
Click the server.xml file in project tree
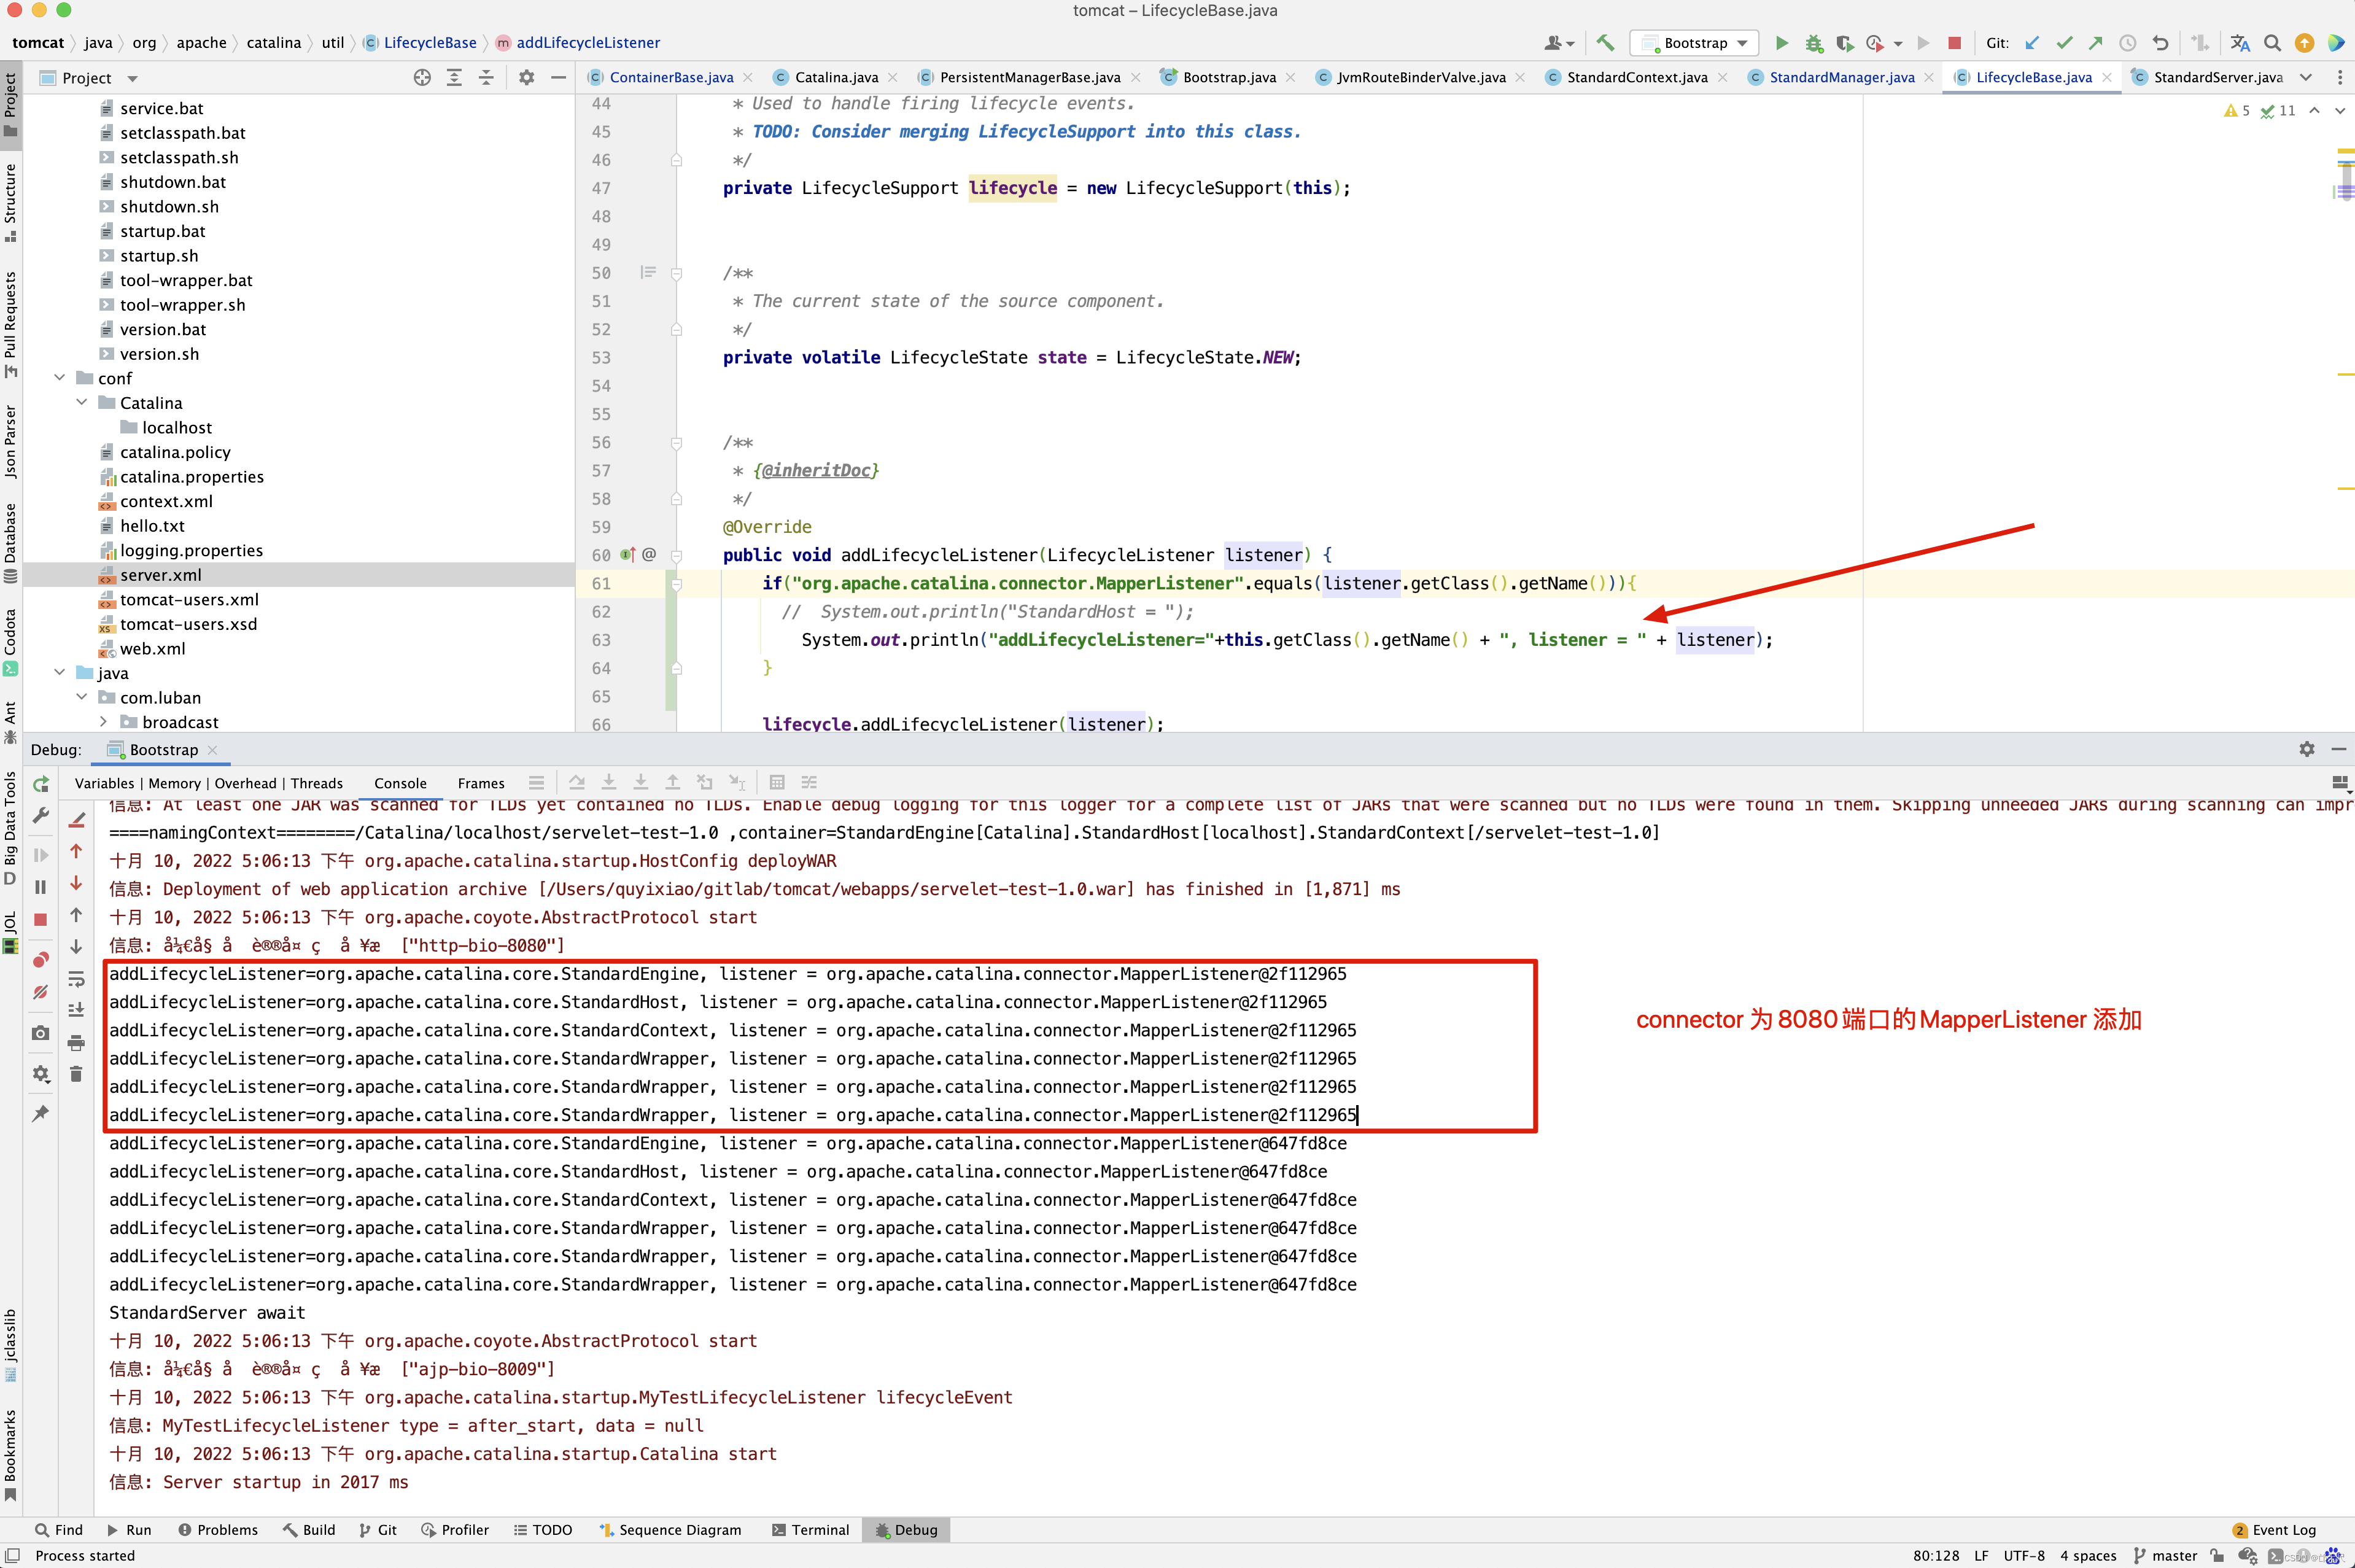159,574
